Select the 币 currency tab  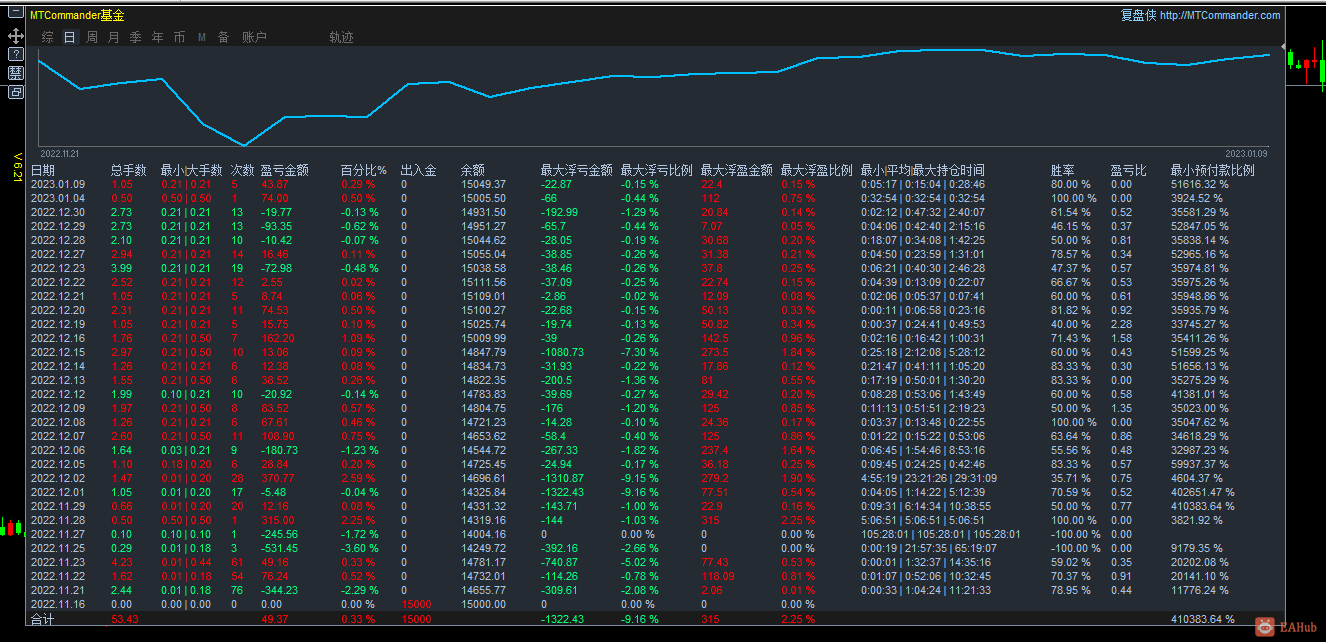pos(179,37)
